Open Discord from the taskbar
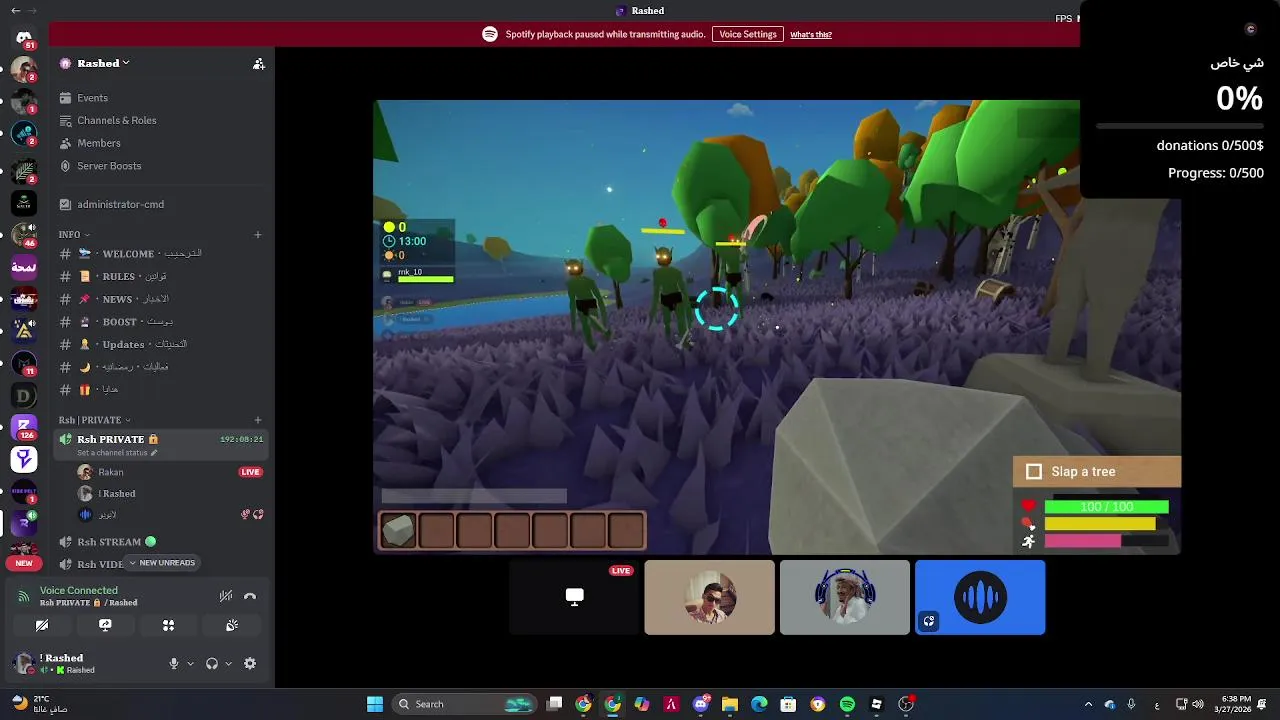 [x=701, y=704]
